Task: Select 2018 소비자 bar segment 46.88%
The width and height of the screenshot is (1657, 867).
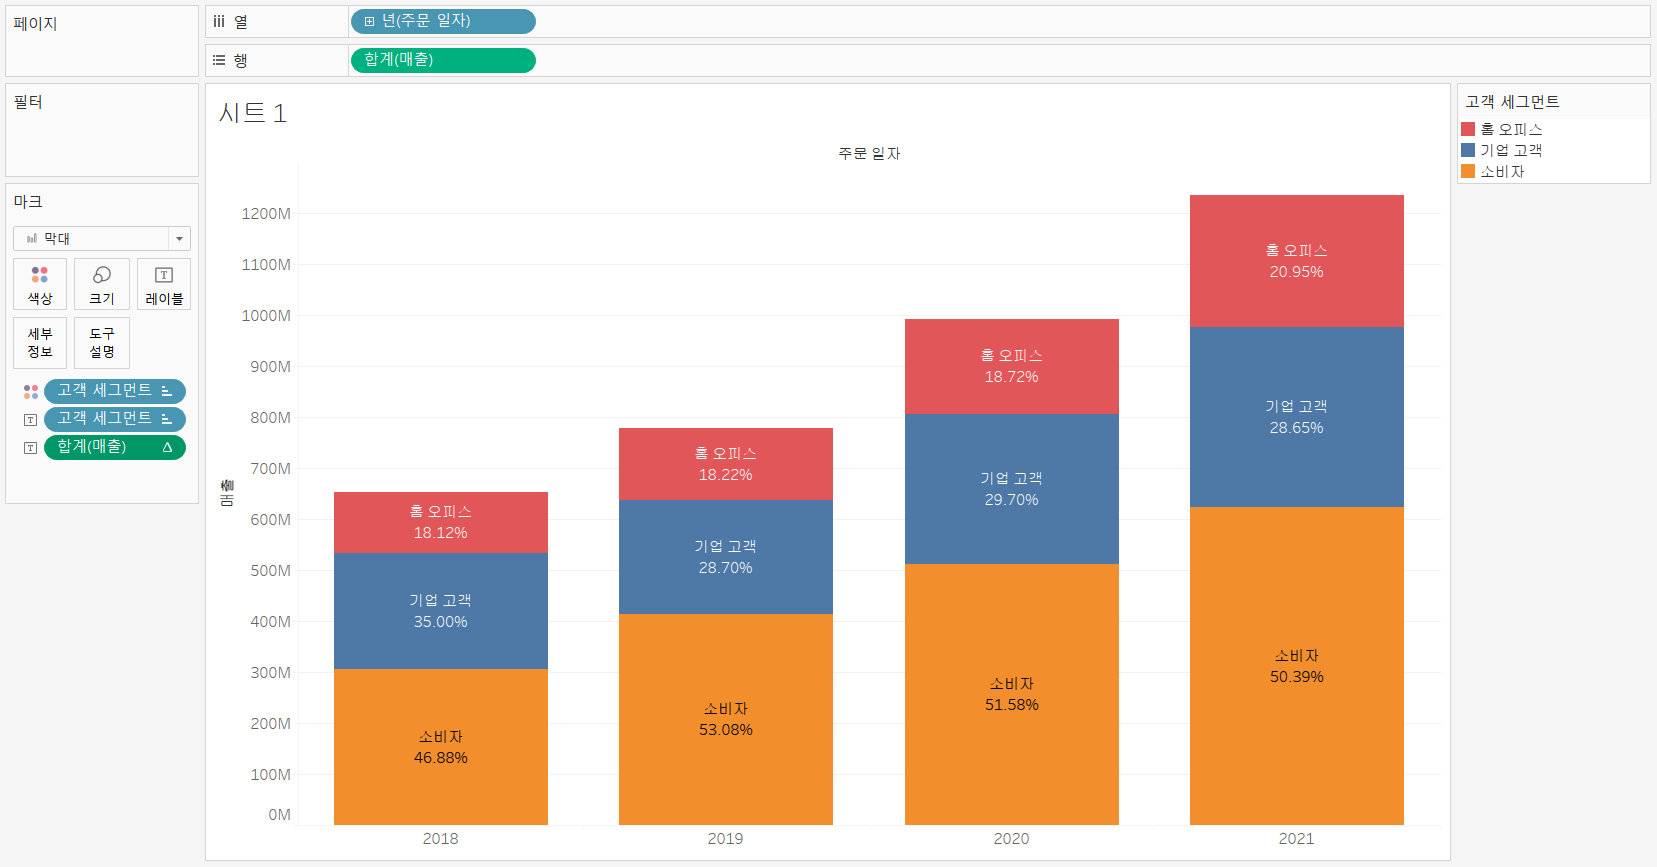Action: pos(441,747)
